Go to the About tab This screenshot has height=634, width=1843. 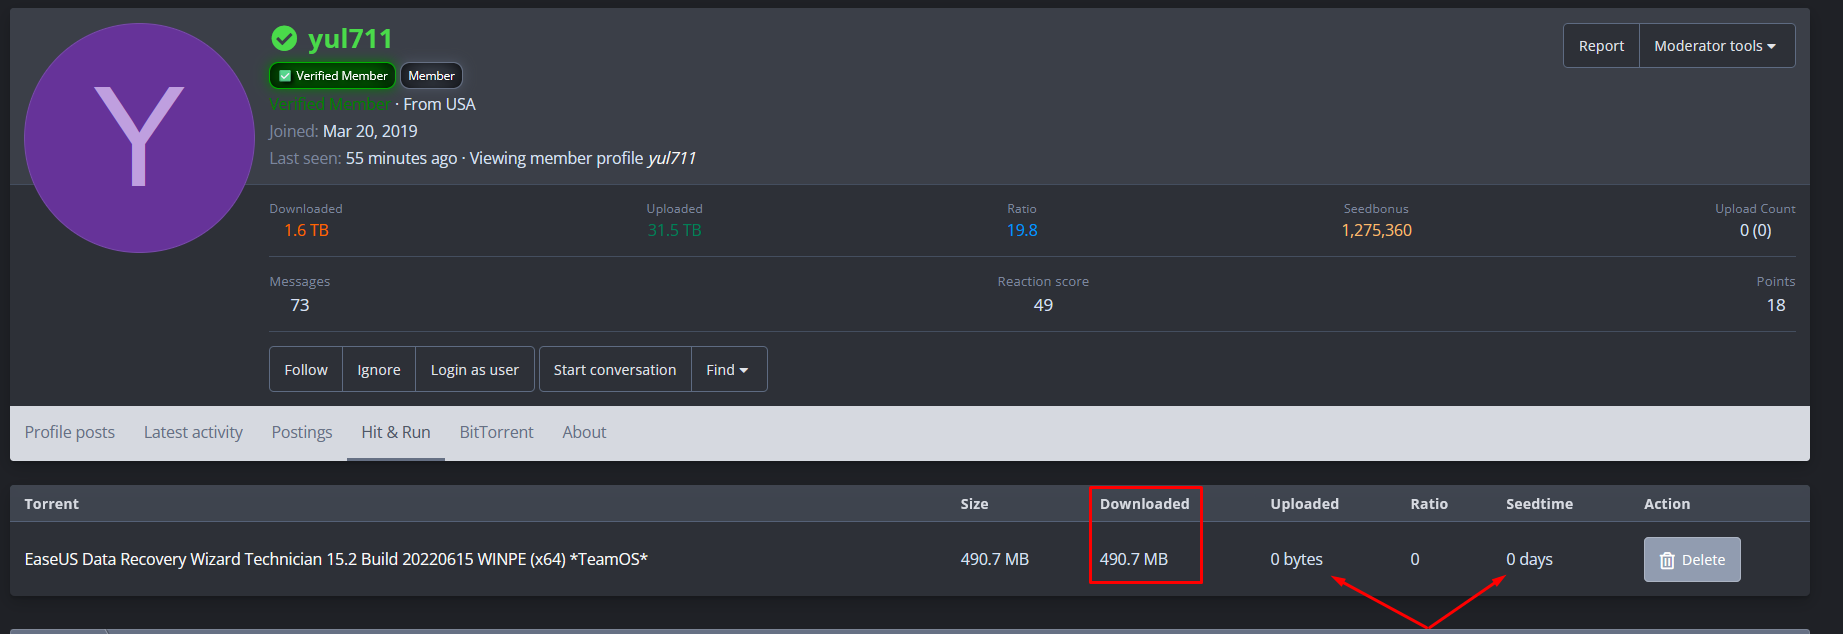pyautogui.click(x=584, y=432)
